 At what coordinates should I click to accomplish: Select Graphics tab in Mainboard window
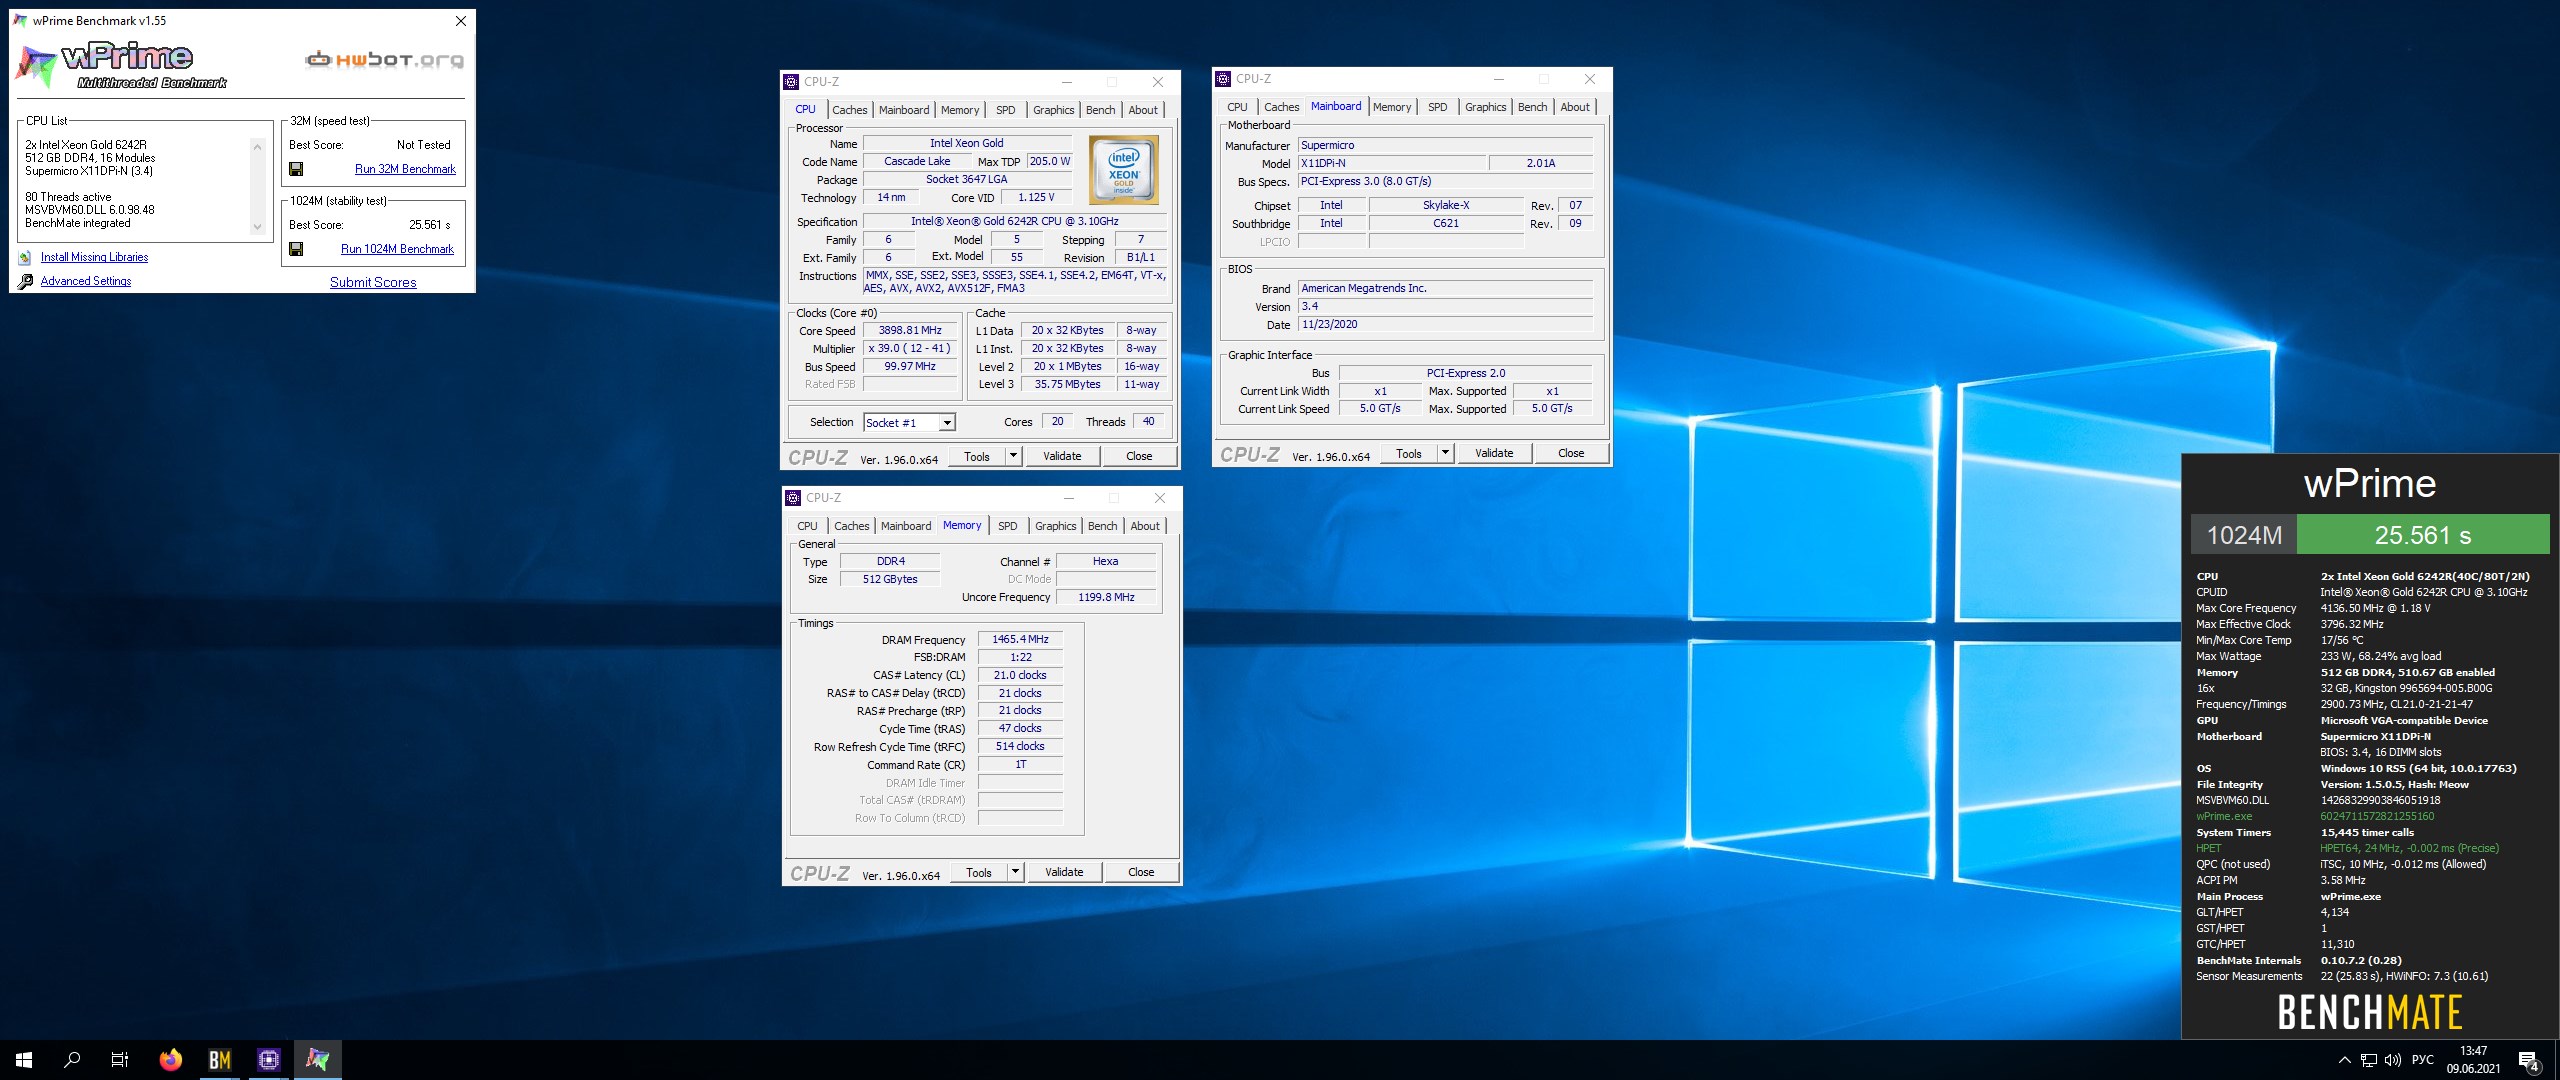[1485, 107]
